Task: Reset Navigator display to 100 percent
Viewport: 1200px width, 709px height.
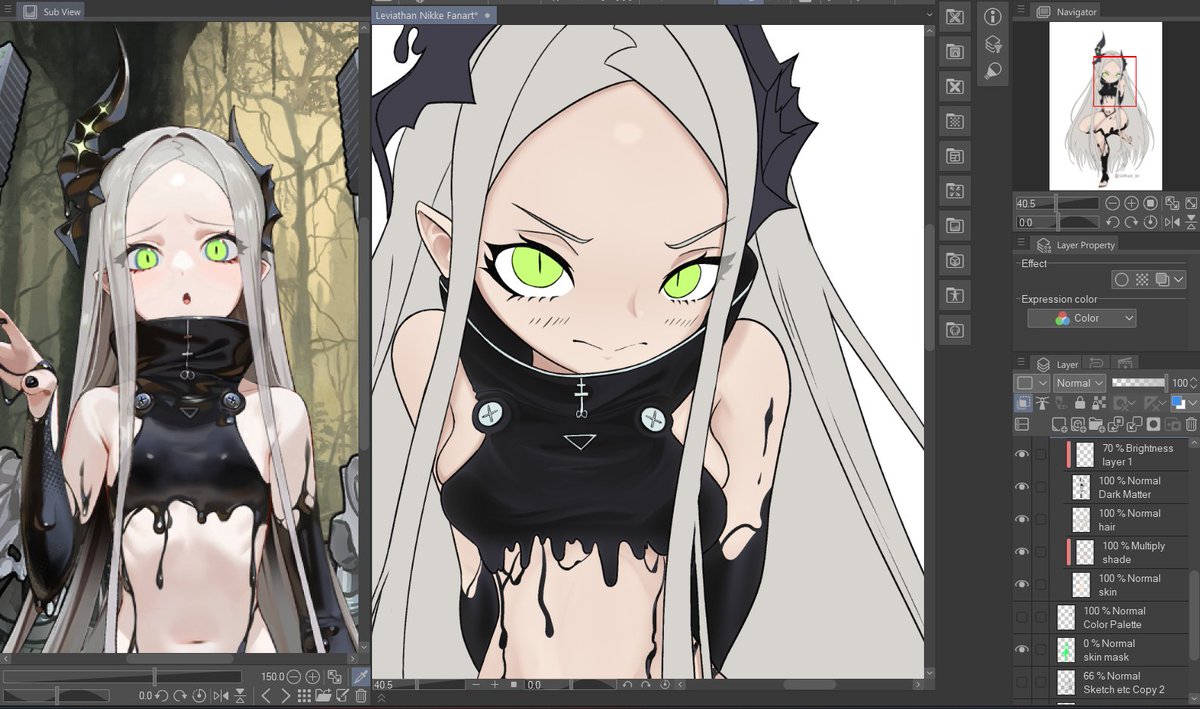Action: click(1150, 203)
